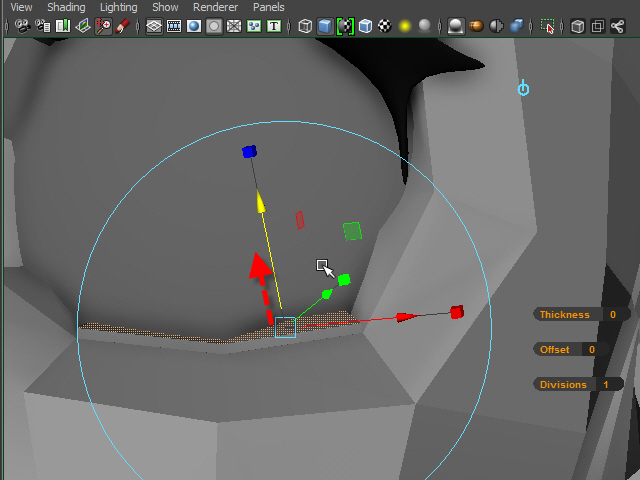Enable Wireframe on Shaded icon
Viewport: 640px width, 480px height.
pos(365,27)
